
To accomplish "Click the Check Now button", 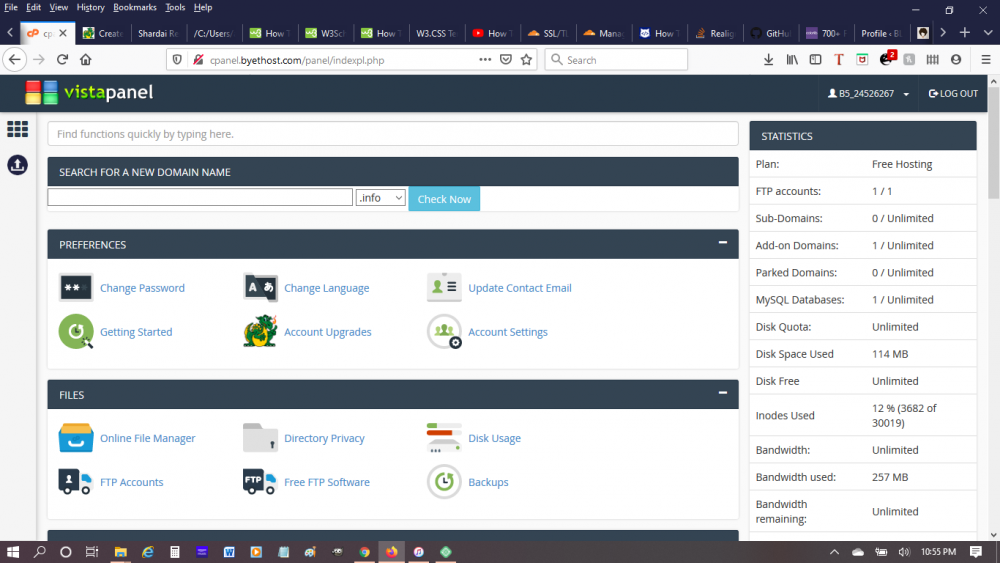I will (444, 199).
